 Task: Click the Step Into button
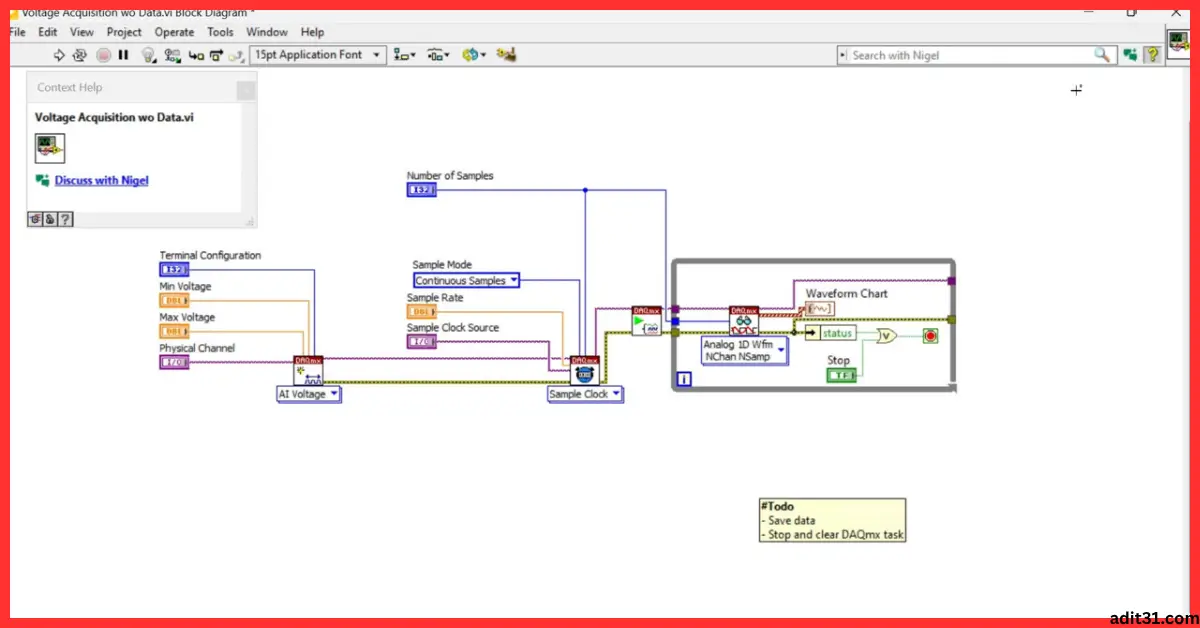[196, 55]
